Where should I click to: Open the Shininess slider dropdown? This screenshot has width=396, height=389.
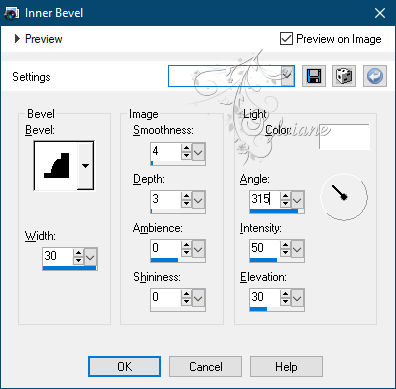(198, 298)
